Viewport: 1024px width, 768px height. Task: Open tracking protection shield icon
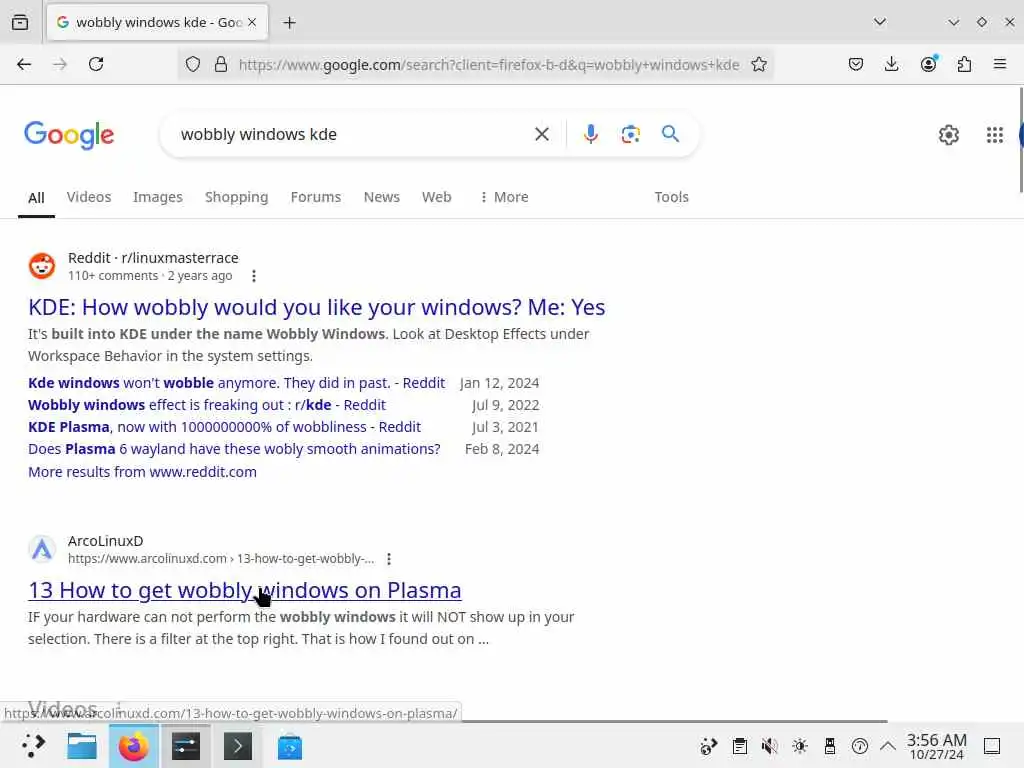(x=193, y=64)
